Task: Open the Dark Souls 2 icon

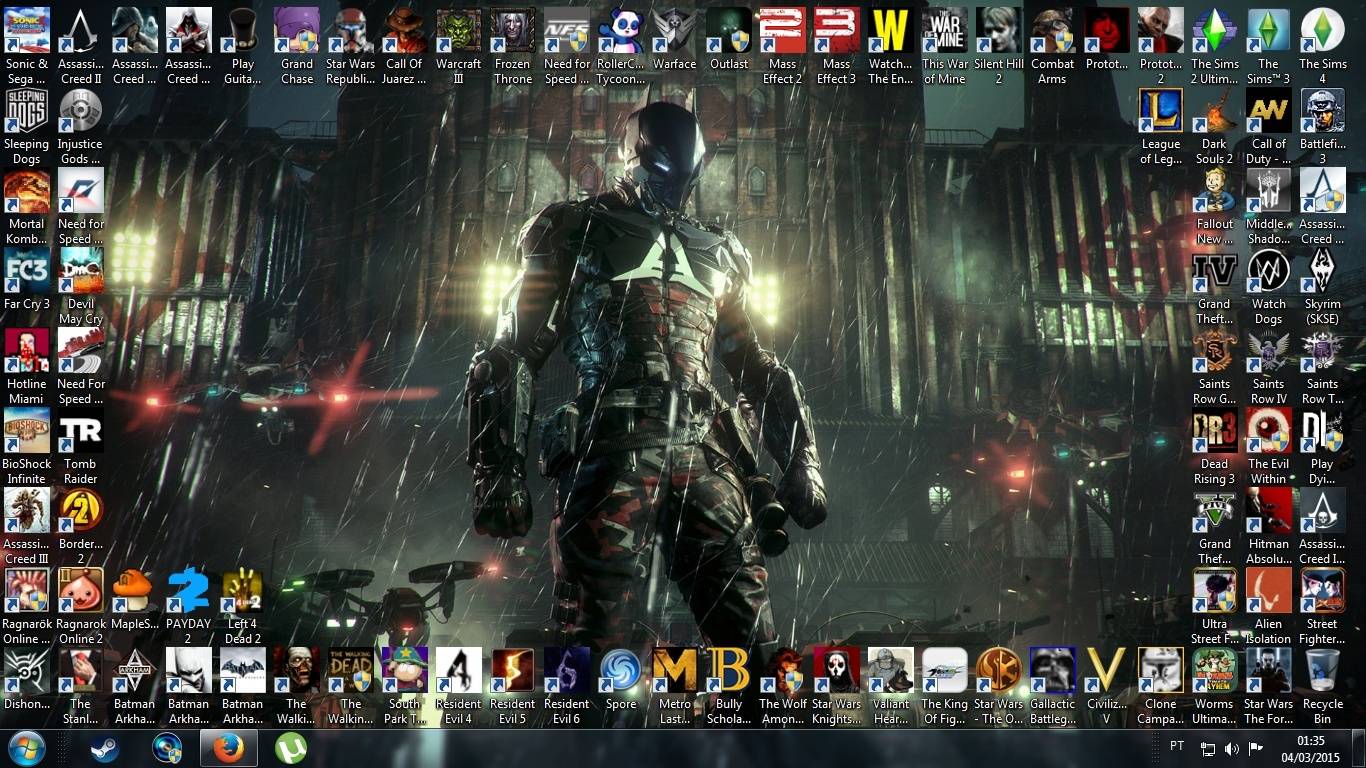Action: (x=1215, y=110)
